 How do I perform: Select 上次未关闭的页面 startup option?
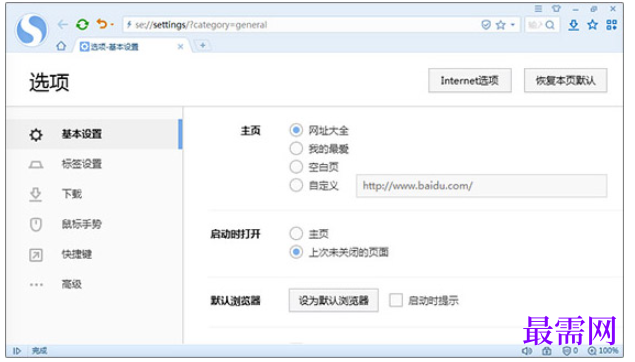click(296, 252)
